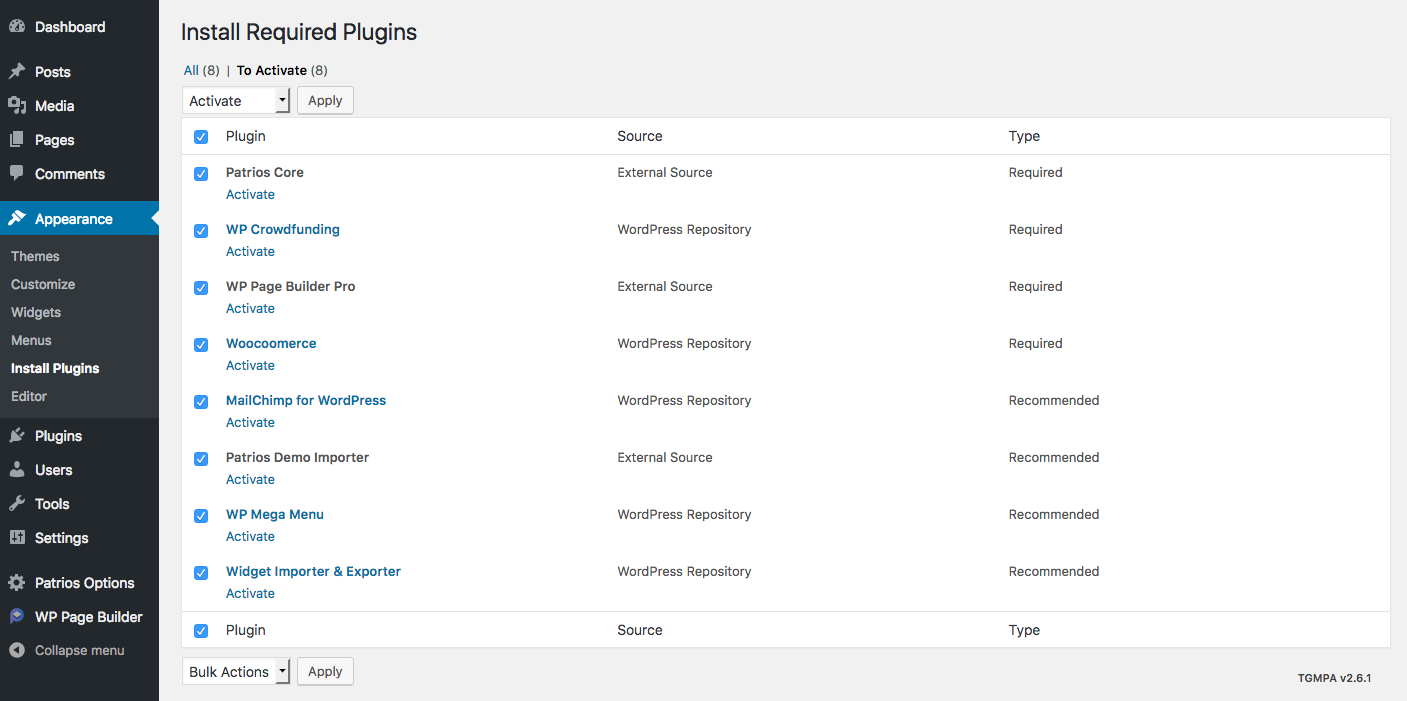
Task: Click Activate link under Patrios Core
Action: tap(250, 195)
